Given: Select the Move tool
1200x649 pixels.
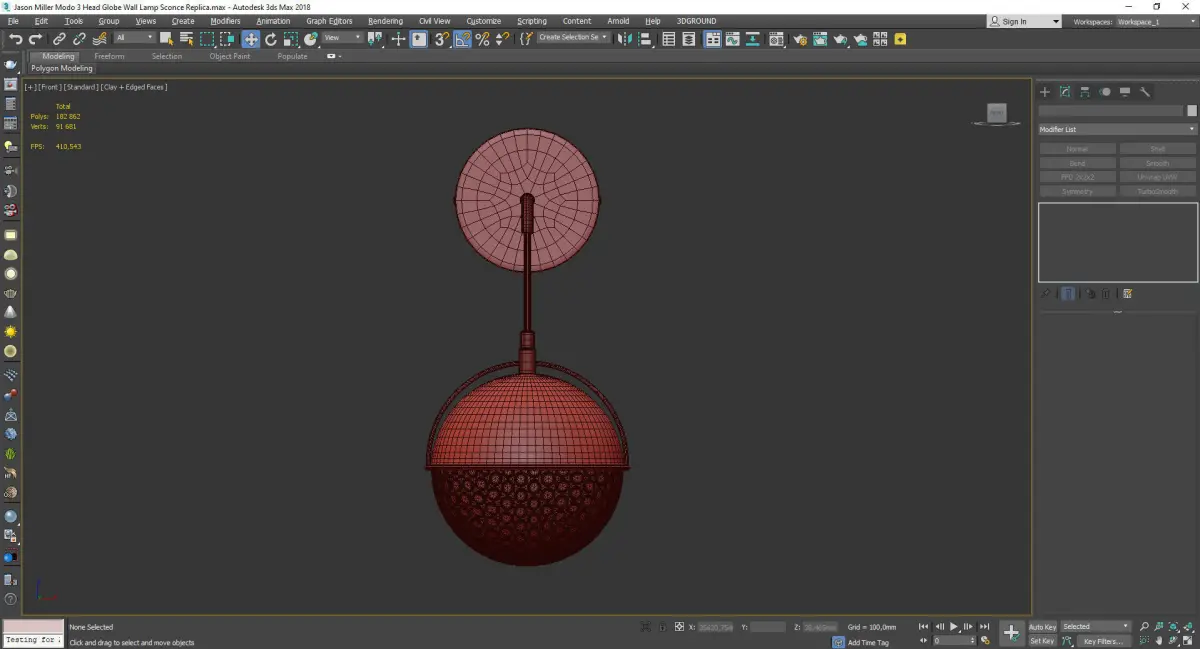Looking at the screenshot, I should click(x=250, y=39).
